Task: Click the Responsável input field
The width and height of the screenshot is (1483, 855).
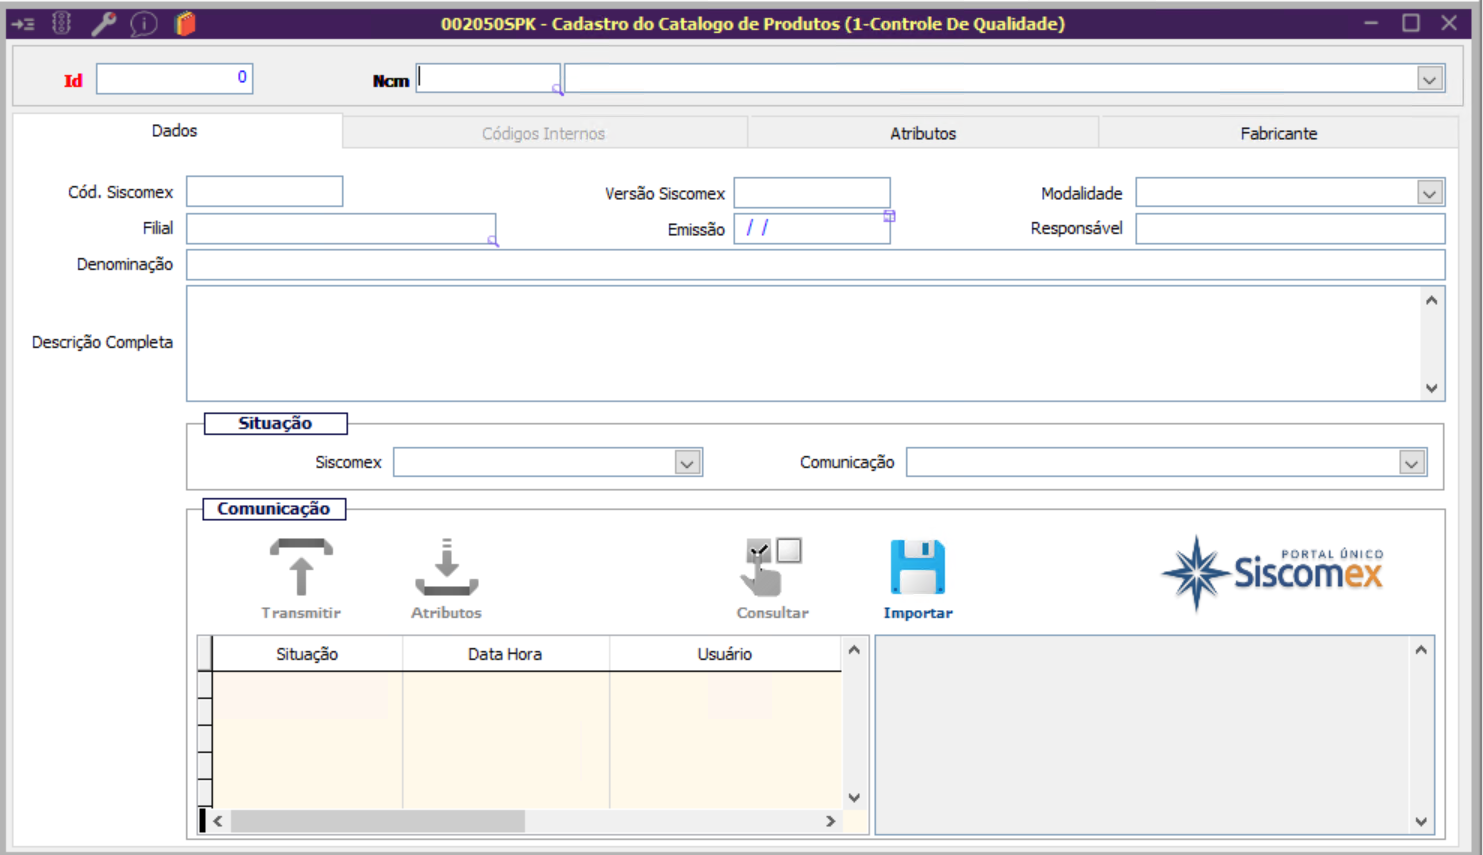Action: [x=1290, y=228]
